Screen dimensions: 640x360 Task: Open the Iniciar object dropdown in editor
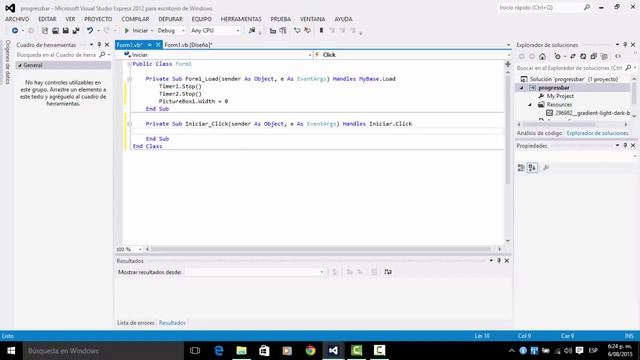[310, 55]
